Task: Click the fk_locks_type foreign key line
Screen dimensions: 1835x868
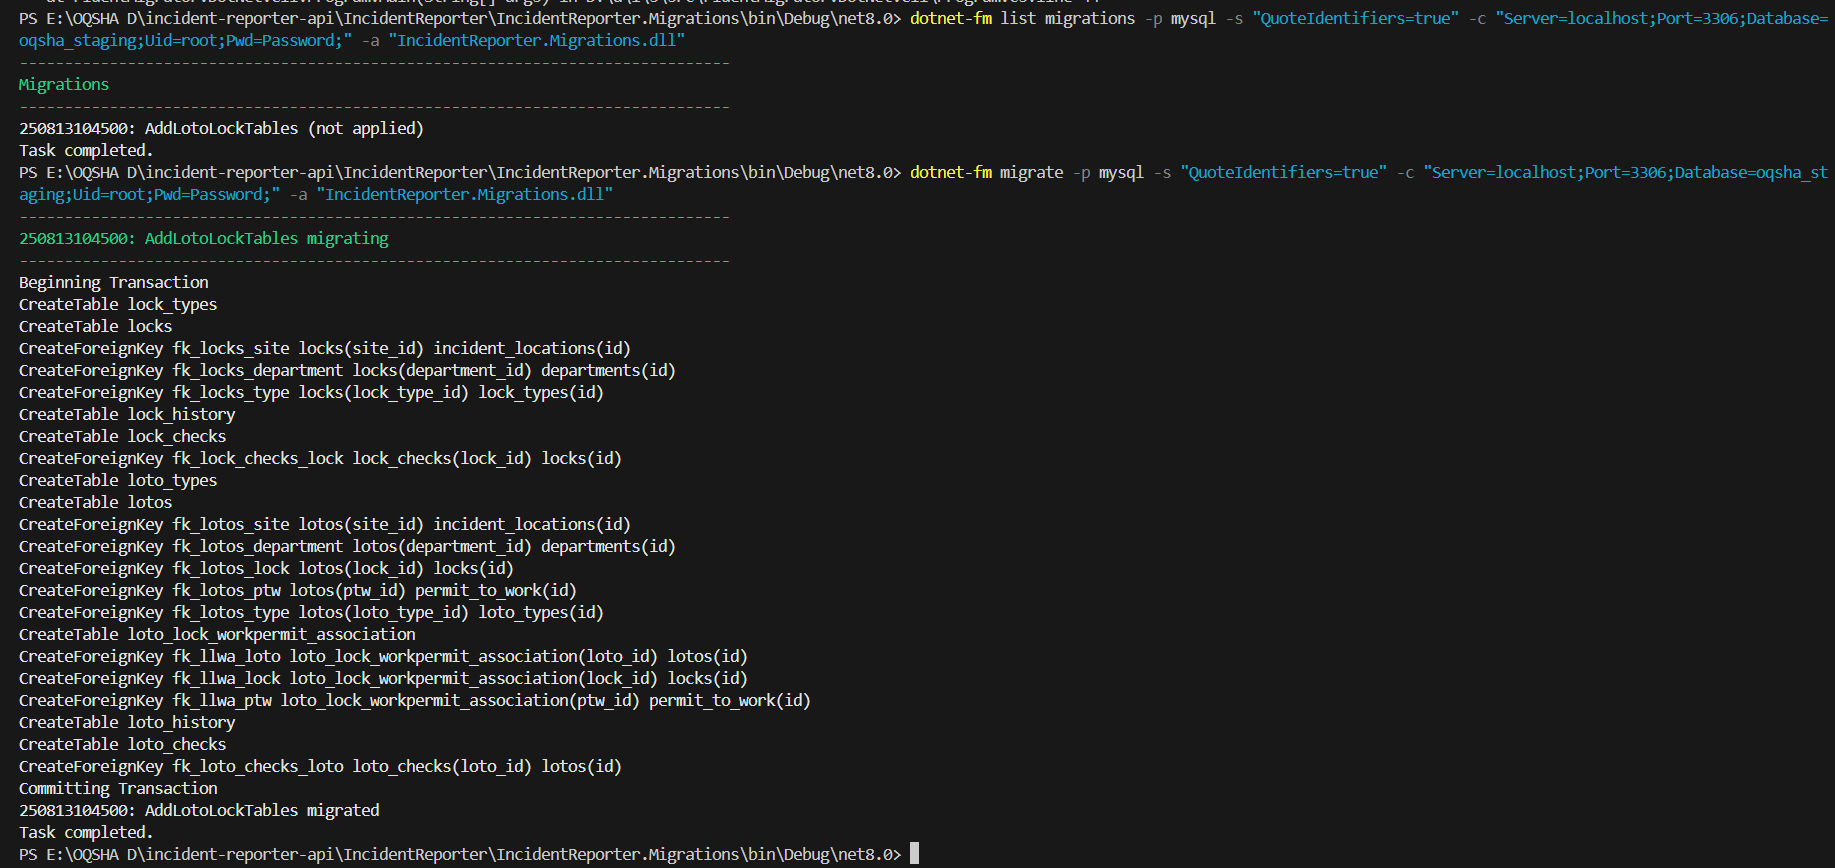Action: [x=311, y=393]
